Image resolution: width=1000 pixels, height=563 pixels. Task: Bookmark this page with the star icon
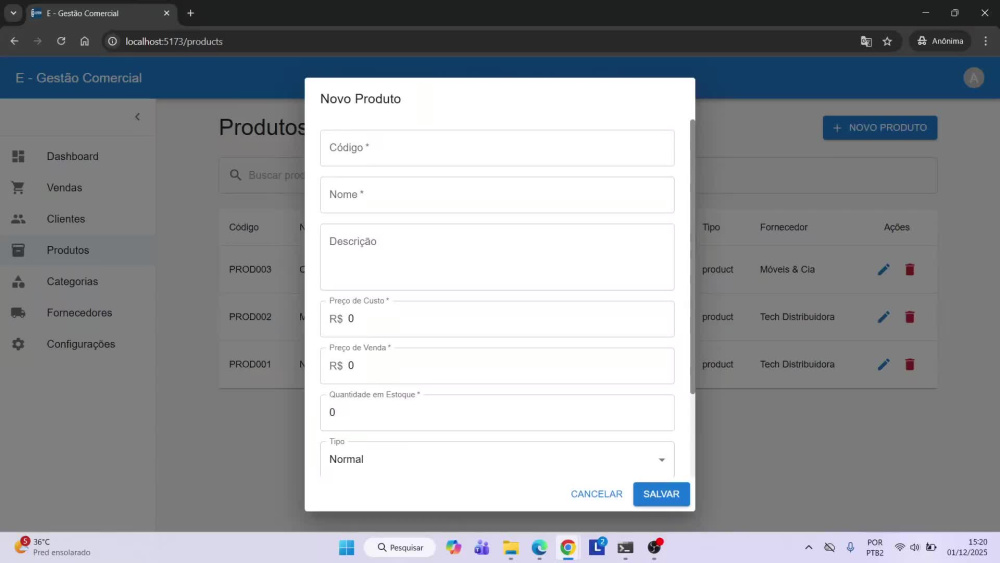click(x=887, y=41)
